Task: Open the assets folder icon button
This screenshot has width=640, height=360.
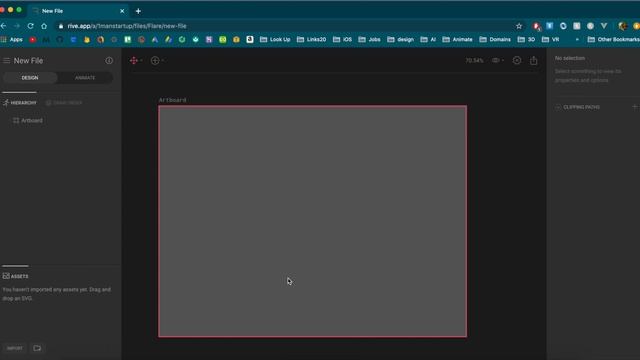Action: pos(37,348)
